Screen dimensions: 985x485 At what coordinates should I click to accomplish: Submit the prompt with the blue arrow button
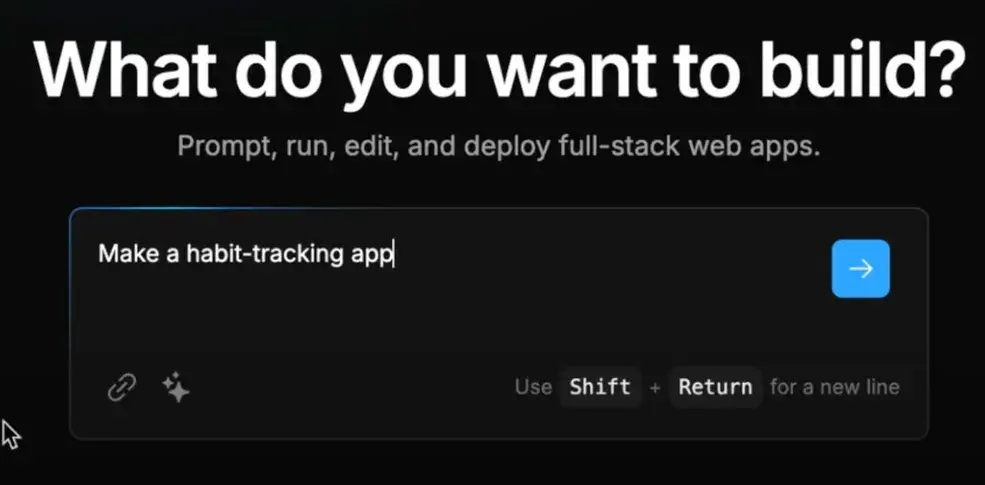[860, 268]
